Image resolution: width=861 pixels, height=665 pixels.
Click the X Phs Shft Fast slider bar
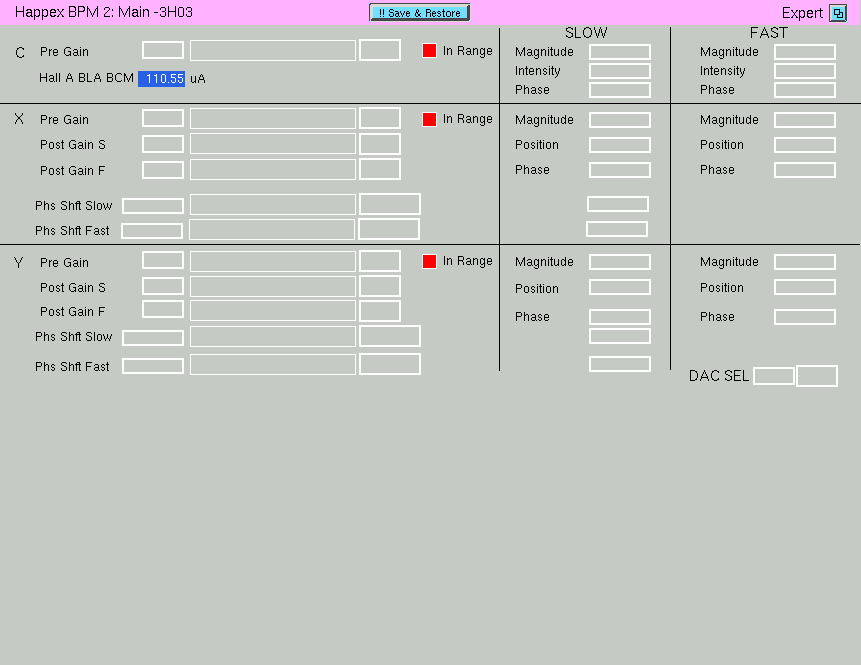(272, 230)
